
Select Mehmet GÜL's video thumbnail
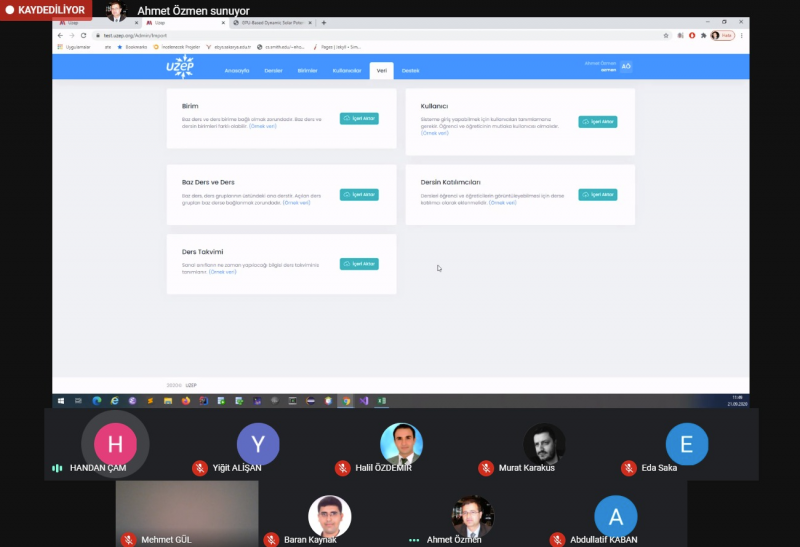[186, 510]
